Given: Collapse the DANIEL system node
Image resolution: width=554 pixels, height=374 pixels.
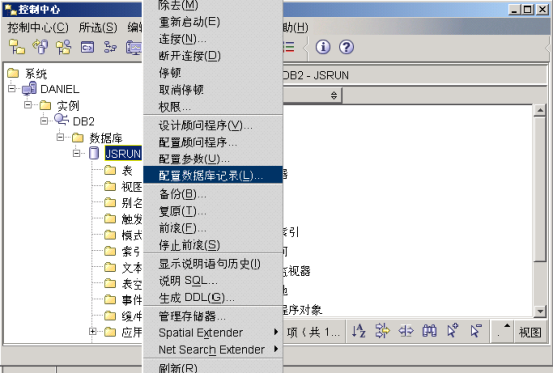Looking at the screenshot, I should tap(12, 88).
